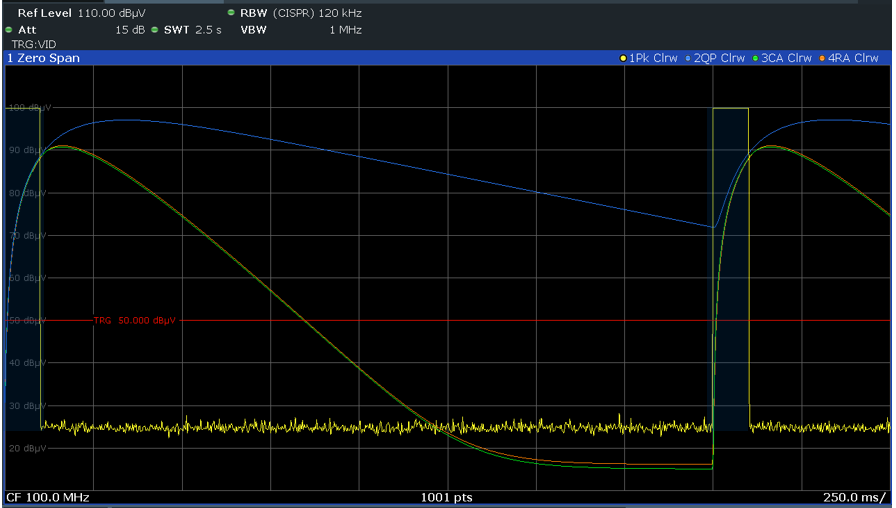Click the CF 100.0 MHz center frequency
Image resolution: width=896 pixels, height=508 pixels.
pos(48,497)
